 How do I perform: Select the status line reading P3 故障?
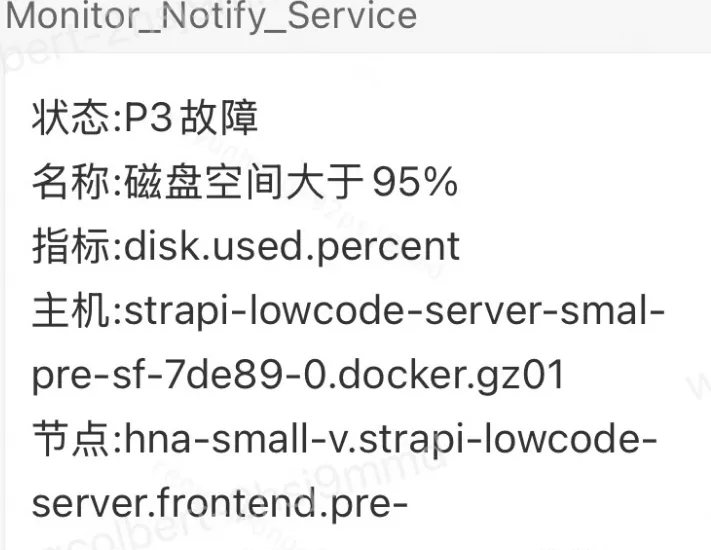146,119
